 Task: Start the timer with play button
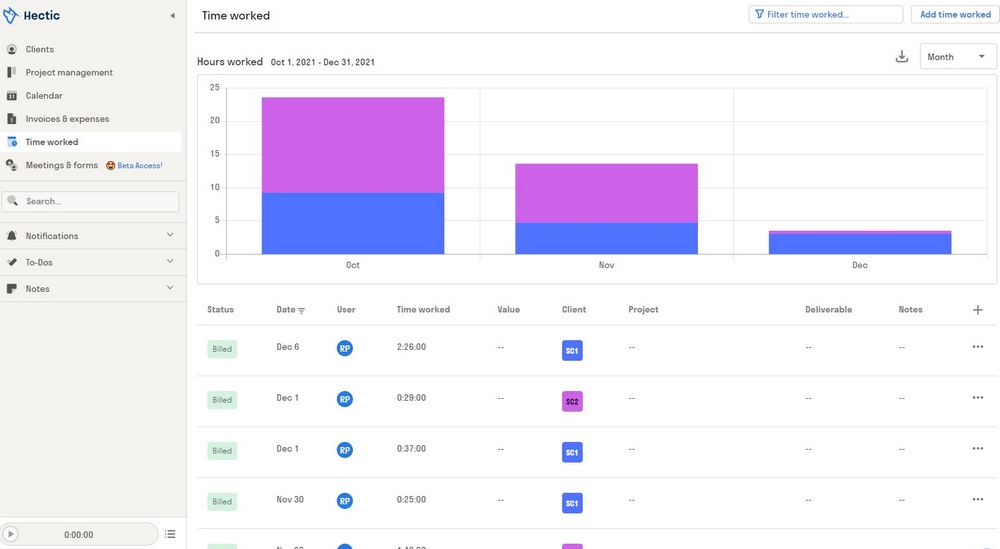(x=10, y=534)
